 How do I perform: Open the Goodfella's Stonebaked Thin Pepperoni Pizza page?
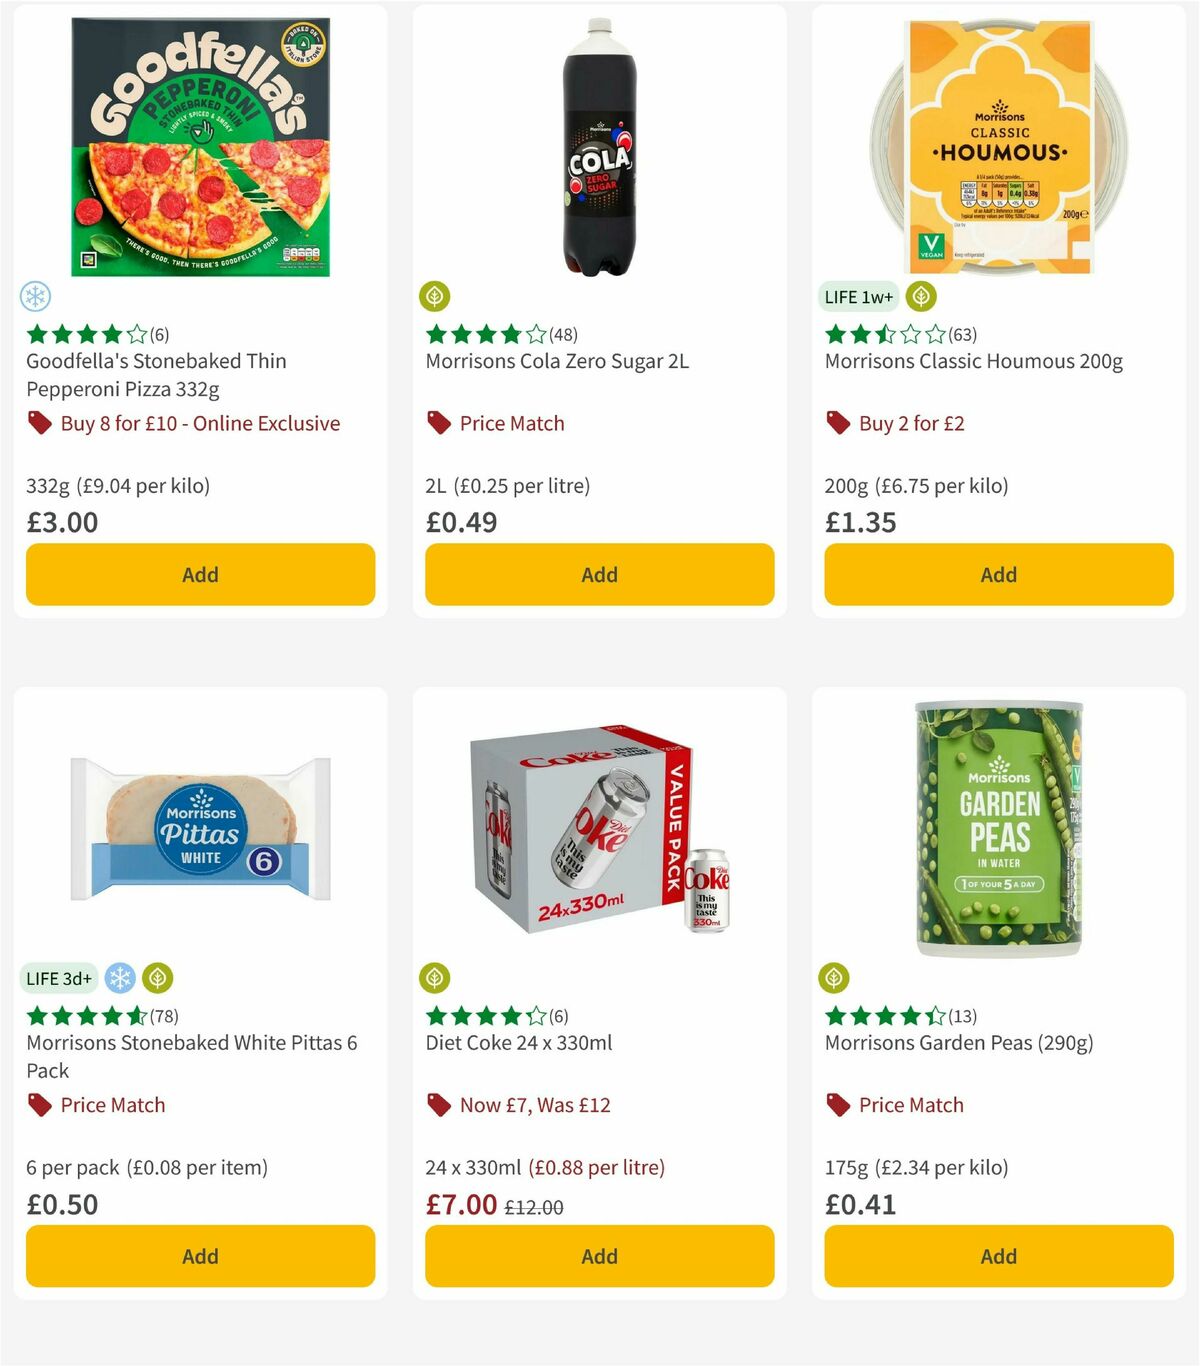point(155,375)
